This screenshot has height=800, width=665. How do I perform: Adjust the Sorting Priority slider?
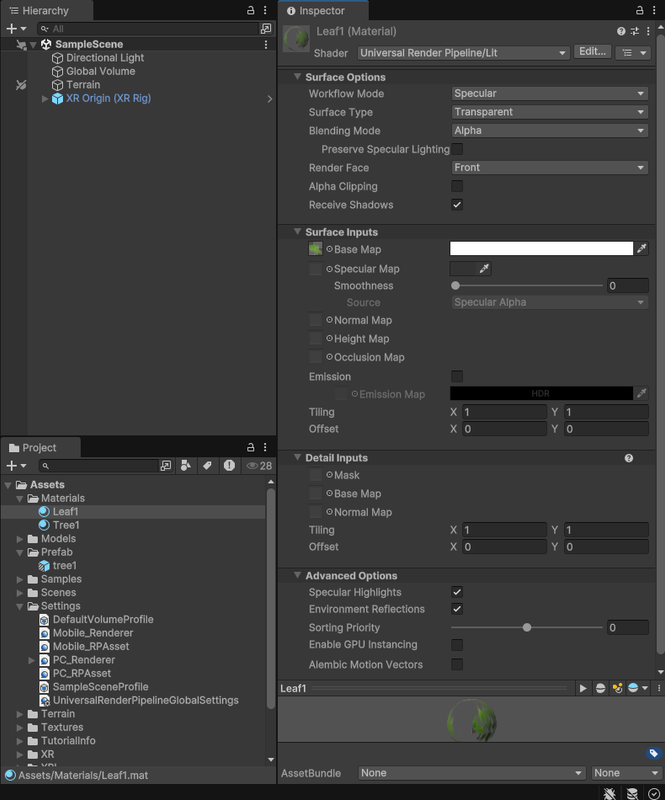coord(527,628)
